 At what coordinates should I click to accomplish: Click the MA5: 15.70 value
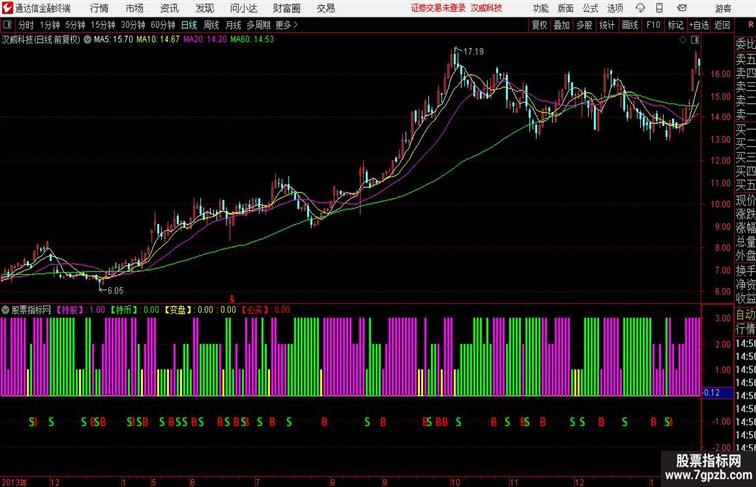click(x=113, y=40)
